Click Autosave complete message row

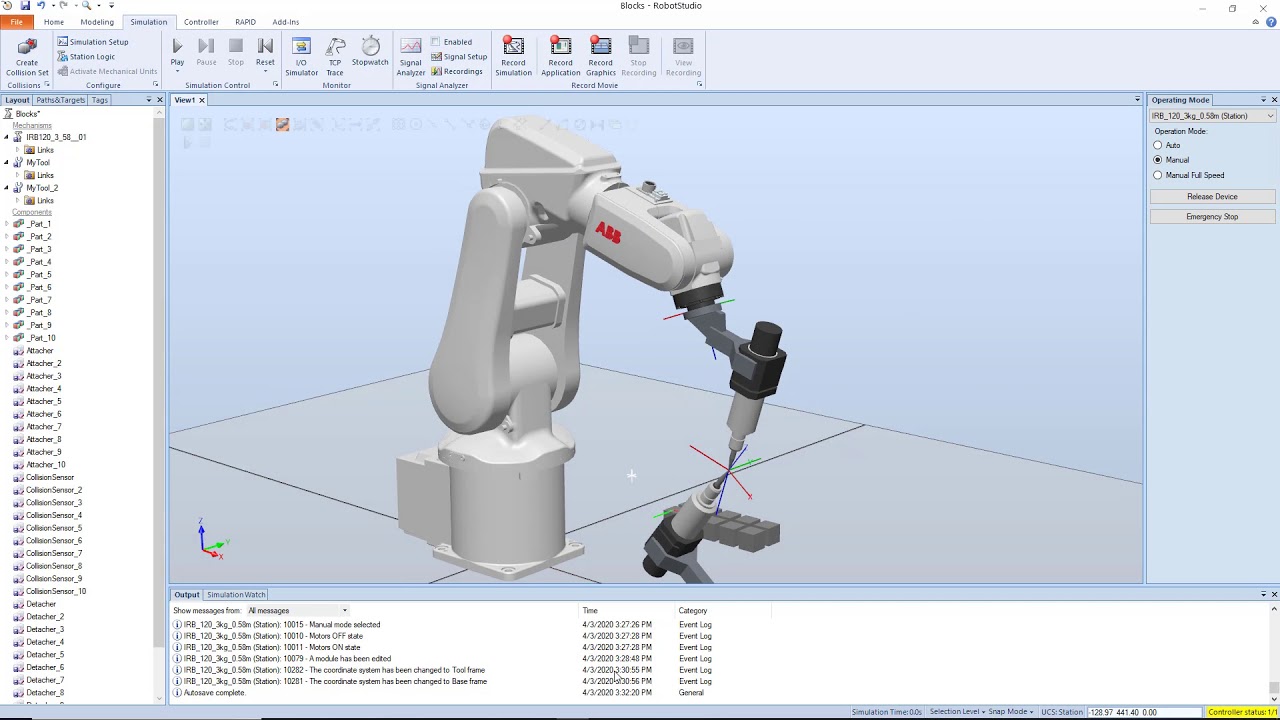215,693
